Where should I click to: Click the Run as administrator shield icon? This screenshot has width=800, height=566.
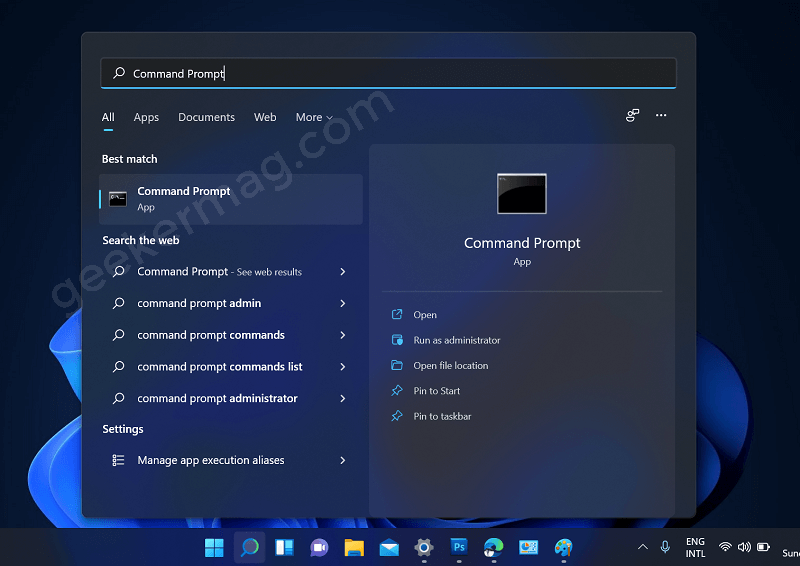pyautogui.click(x=397, y=340)
